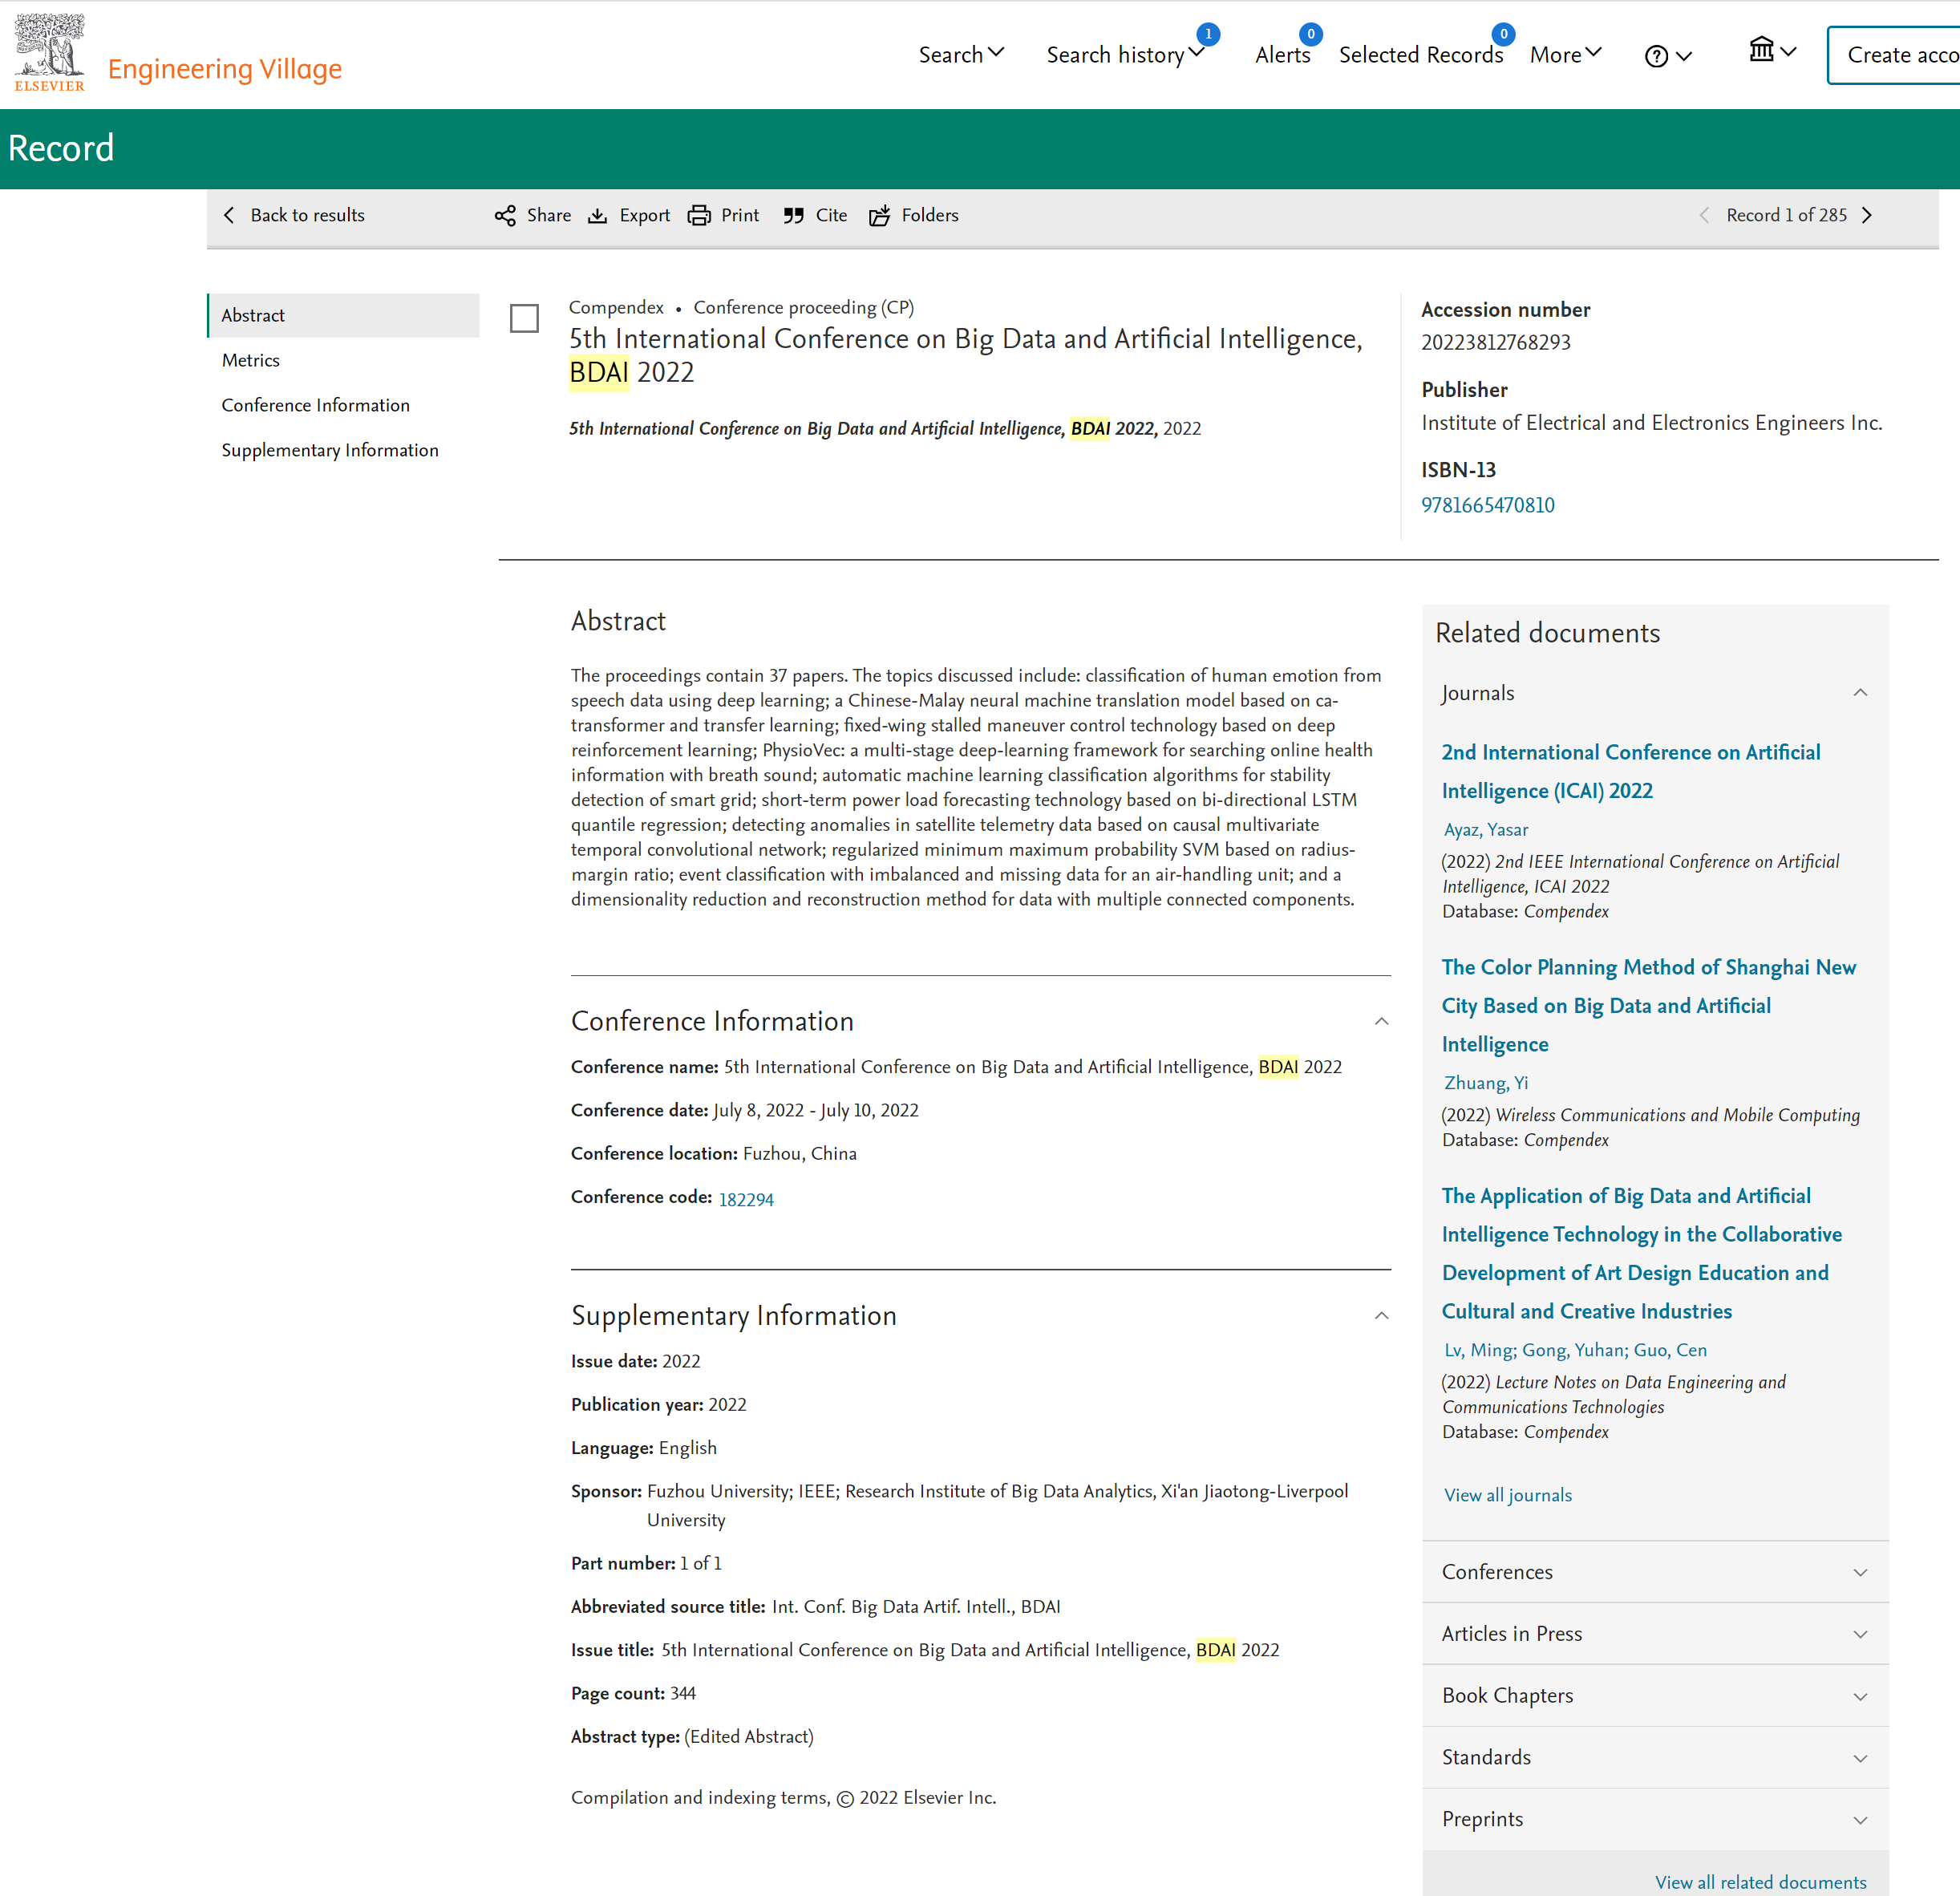The image size is (1960, 1896).
Task: Open the help question mark icon
Action: 1656,56
